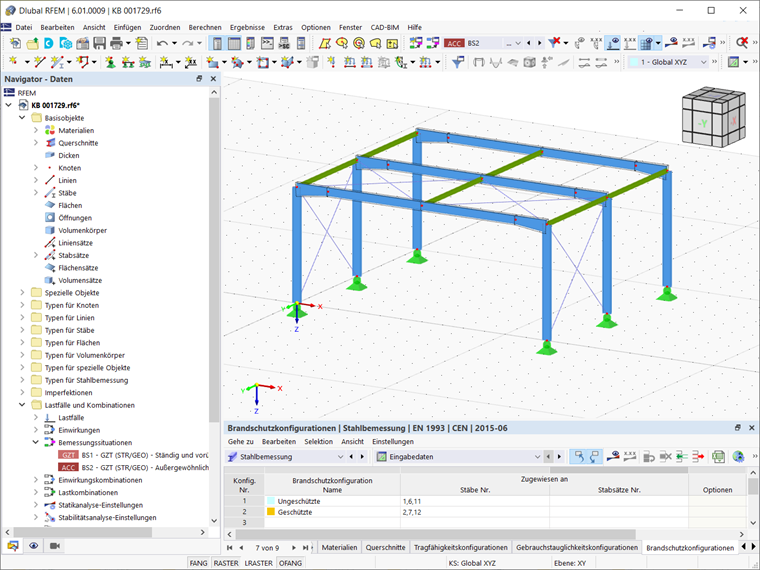Open the Eingabedaten dropdown
This screenshot has width=760, height=570.
point(537,457)
